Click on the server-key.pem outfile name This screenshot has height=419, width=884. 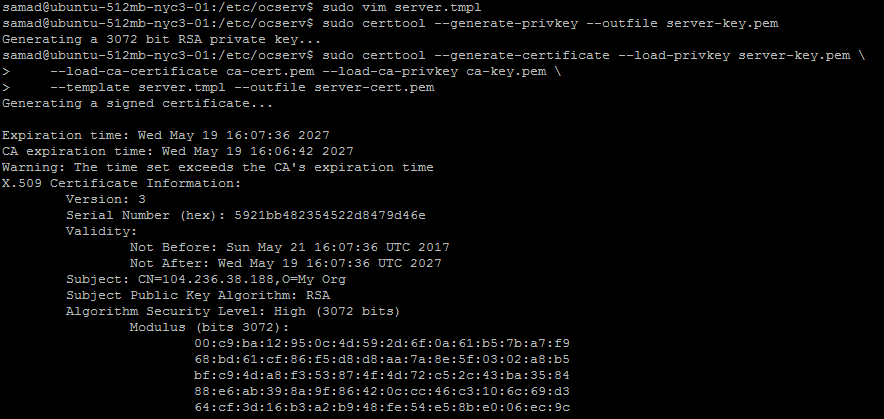tap(722, 24)
